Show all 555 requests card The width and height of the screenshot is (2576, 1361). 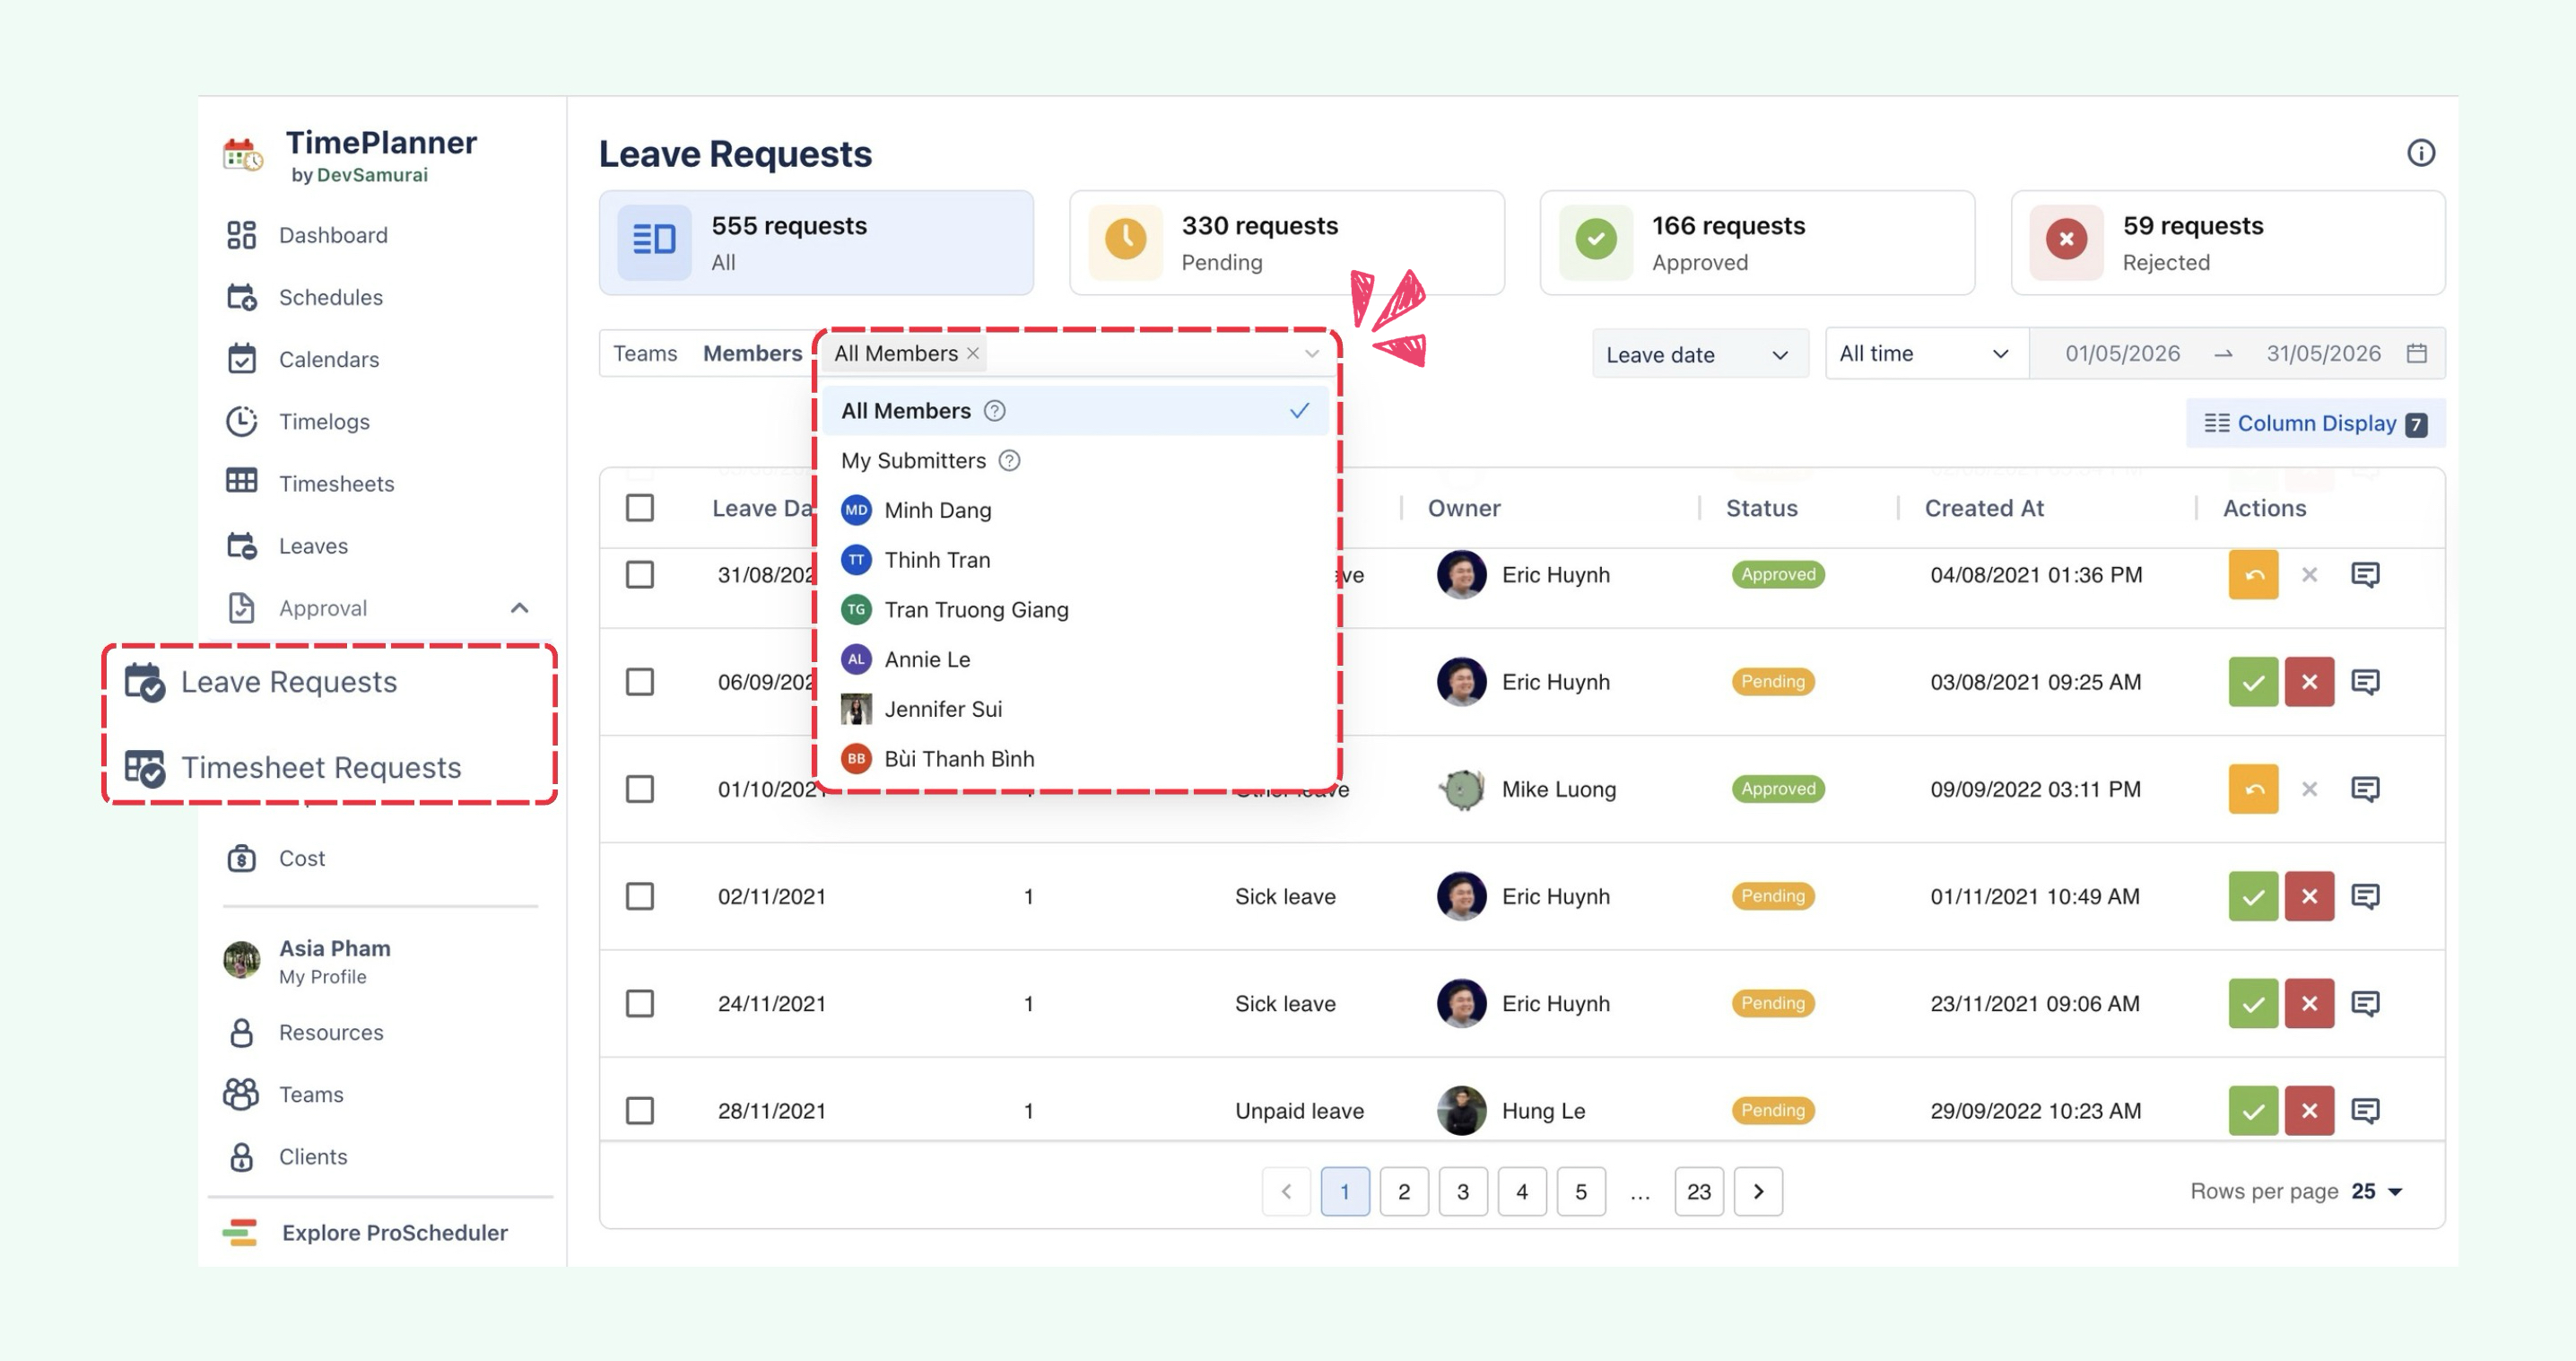(816, 243)
